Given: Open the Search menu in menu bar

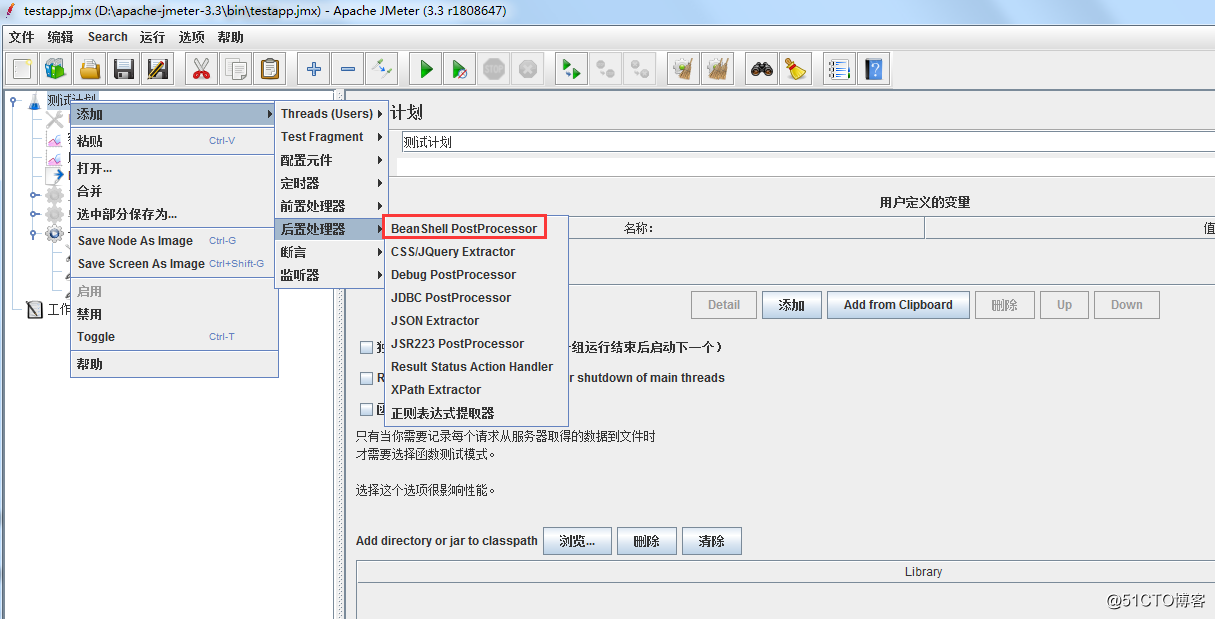Looking at the screenshot, I should coord(108,37).
